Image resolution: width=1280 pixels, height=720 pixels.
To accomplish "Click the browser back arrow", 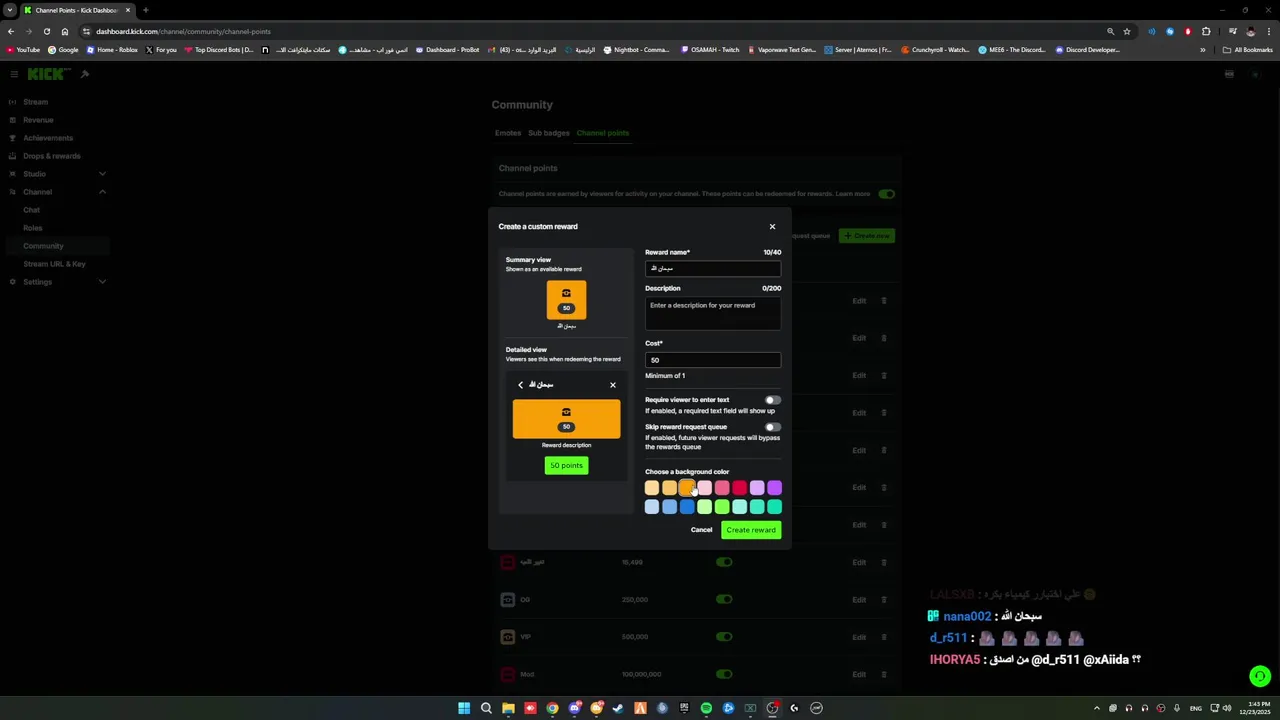I will 11,31.
